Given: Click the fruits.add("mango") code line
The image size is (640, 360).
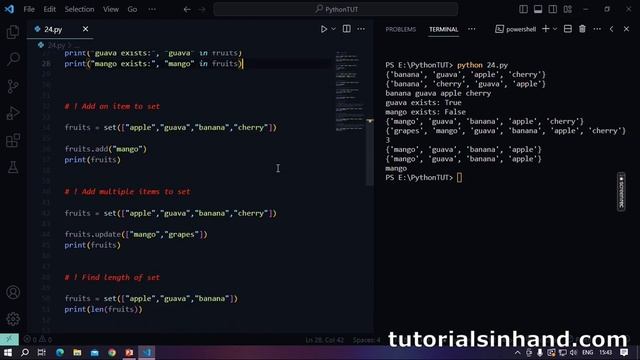Looking at the screenshot, I should pos(105,149).
